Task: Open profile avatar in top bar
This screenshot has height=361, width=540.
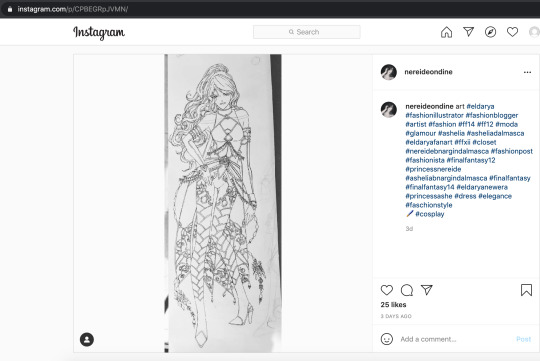Action: click(534, 32)
